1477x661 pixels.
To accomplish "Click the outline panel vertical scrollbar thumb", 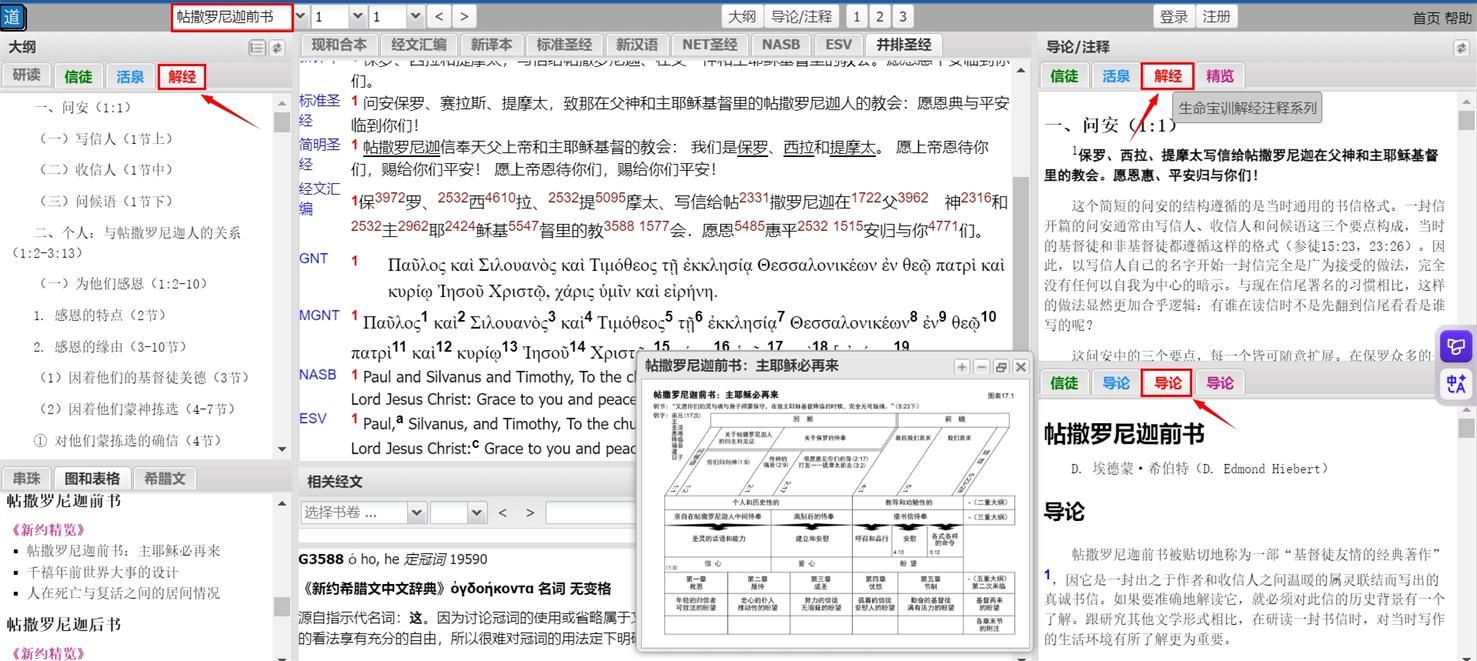I will click(282, 122).
